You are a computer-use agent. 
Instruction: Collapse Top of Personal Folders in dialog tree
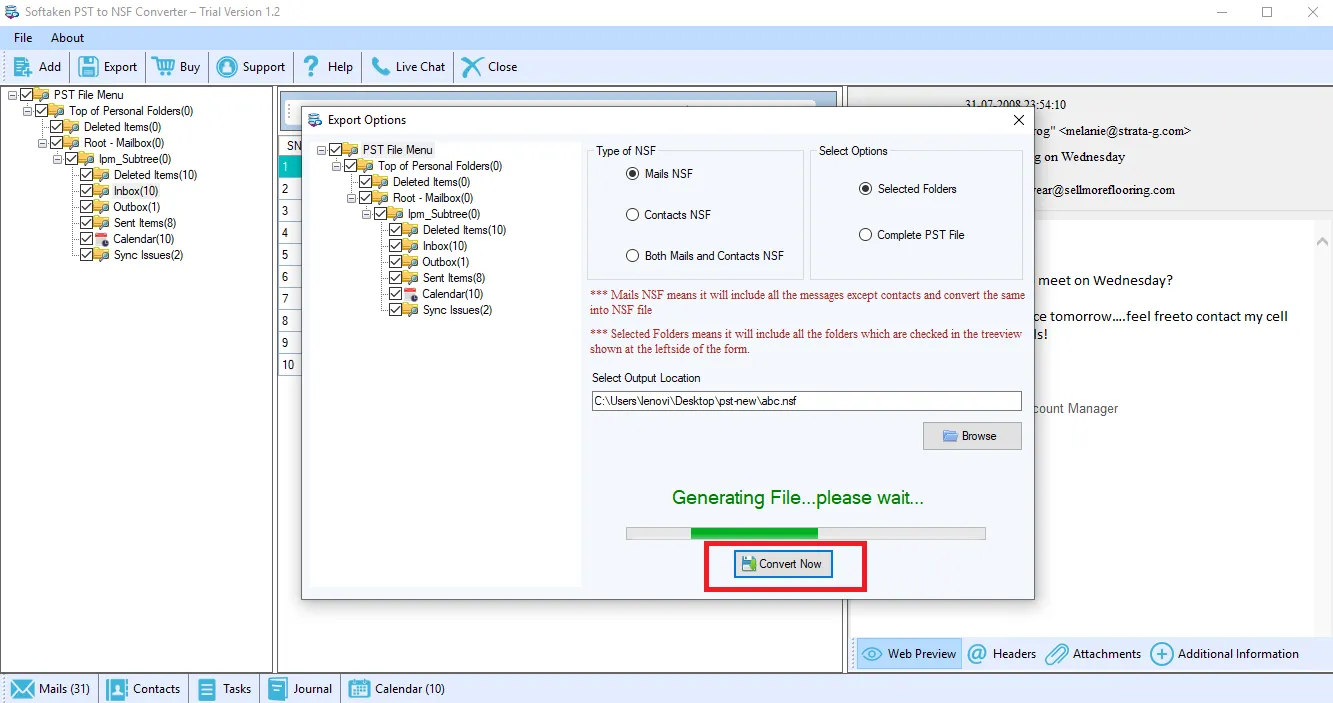tap(336, 166)
